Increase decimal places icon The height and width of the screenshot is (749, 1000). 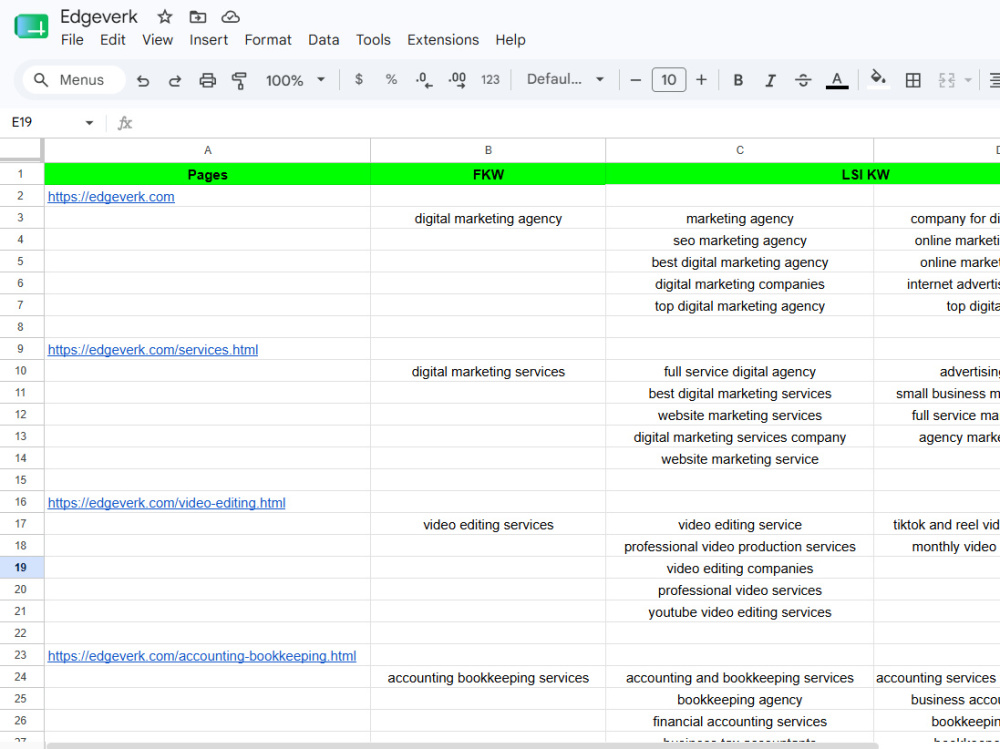click(x=457, y=80)
